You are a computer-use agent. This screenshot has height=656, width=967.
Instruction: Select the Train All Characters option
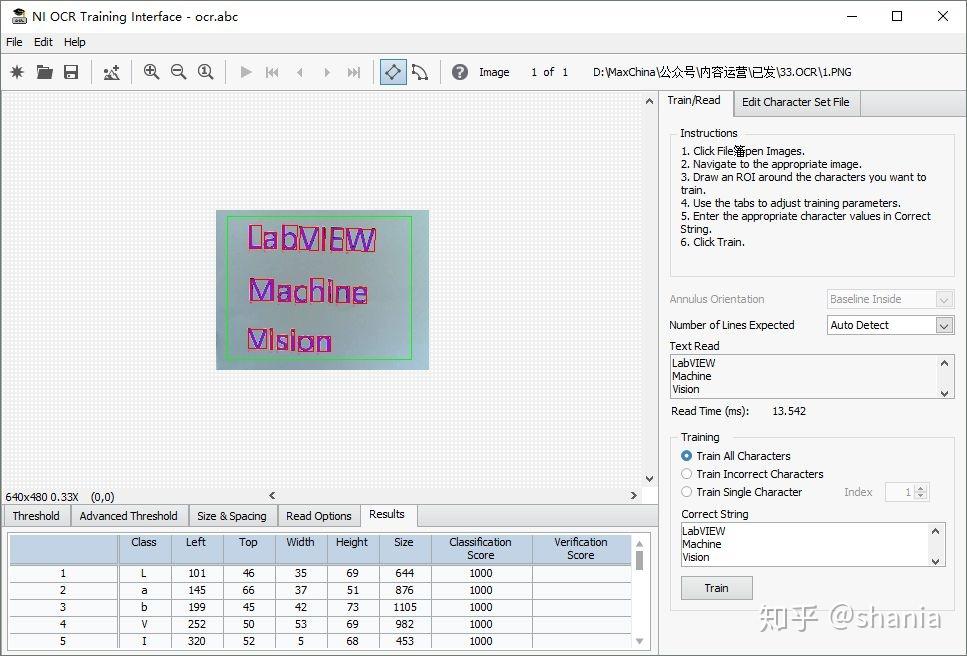click(x=686, y=456)
